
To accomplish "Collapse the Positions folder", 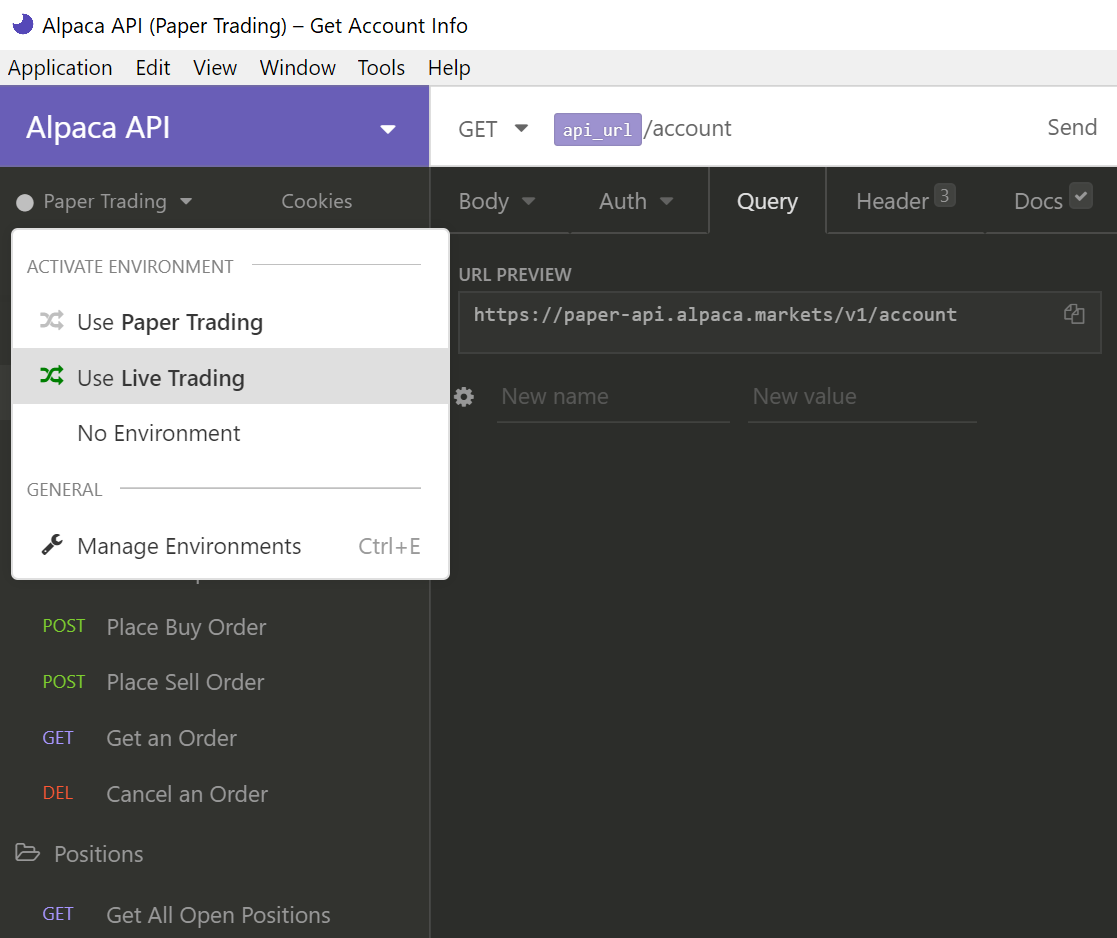I will click(x=98, y=854).
